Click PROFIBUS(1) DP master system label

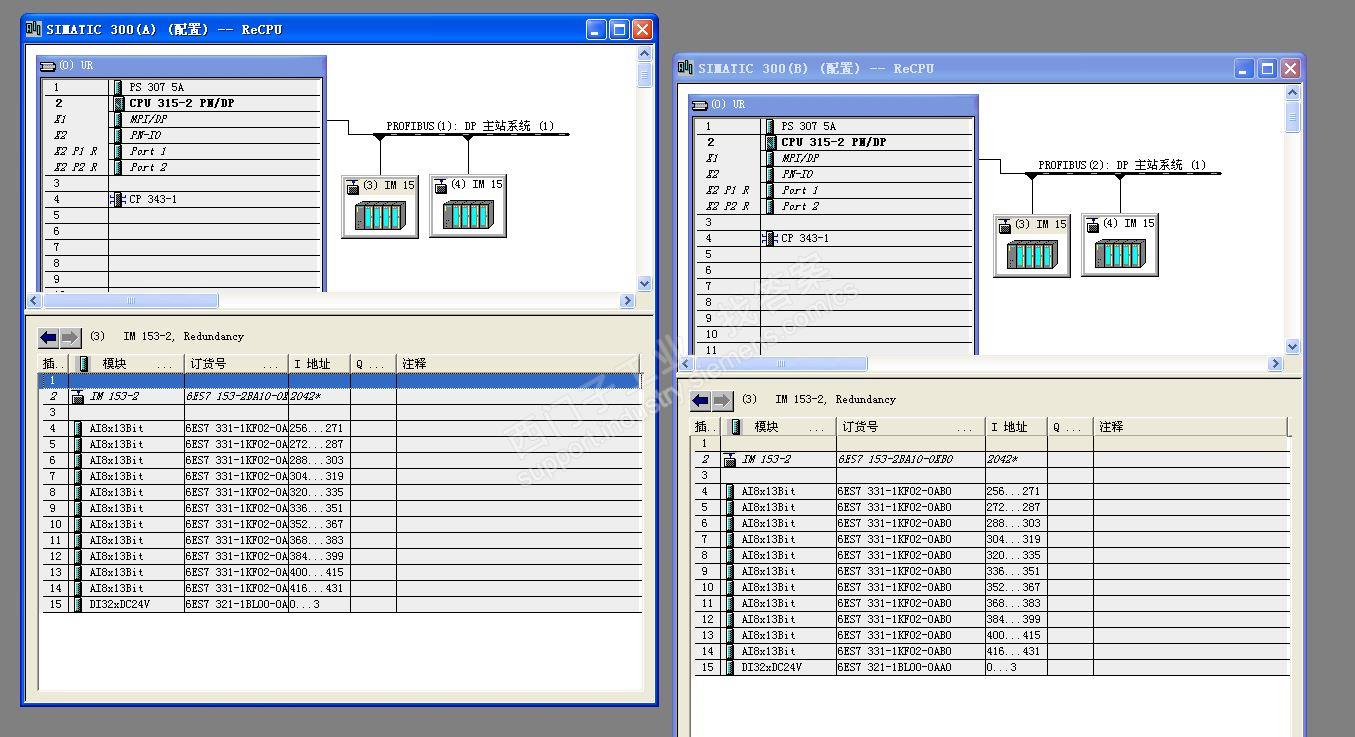click(x=470, y=126)
